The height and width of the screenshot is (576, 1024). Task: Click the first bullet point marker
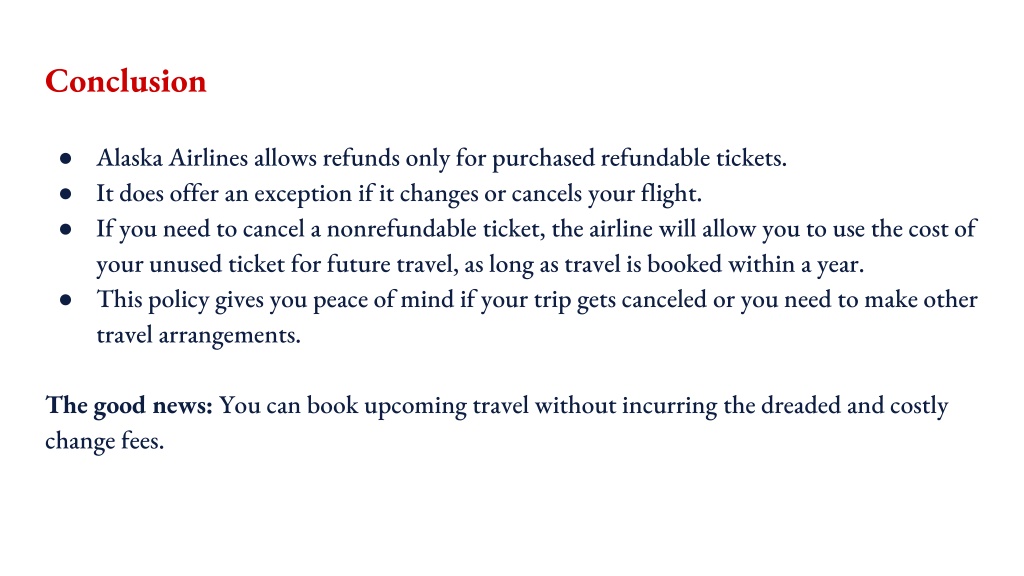[65, 159]
